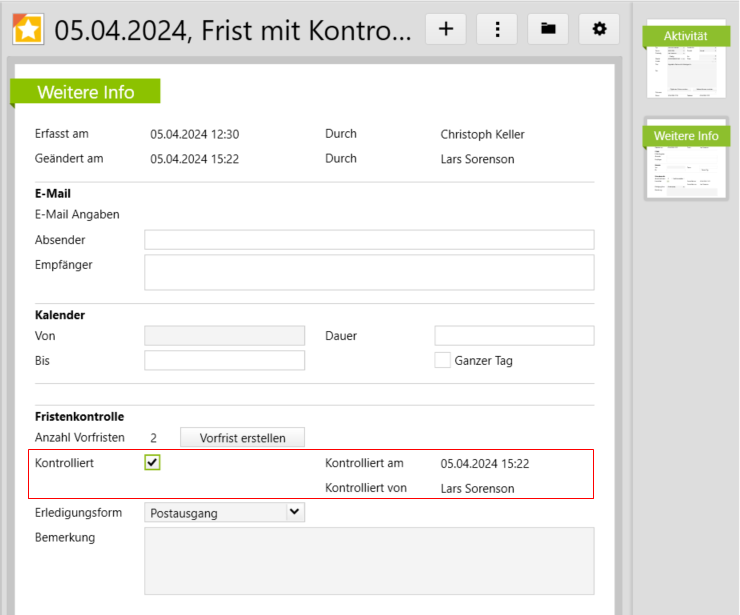Click the Vorfrist erstellen button
The height and width of the screenshot is (615, 740).
click(x=242, y=437)
